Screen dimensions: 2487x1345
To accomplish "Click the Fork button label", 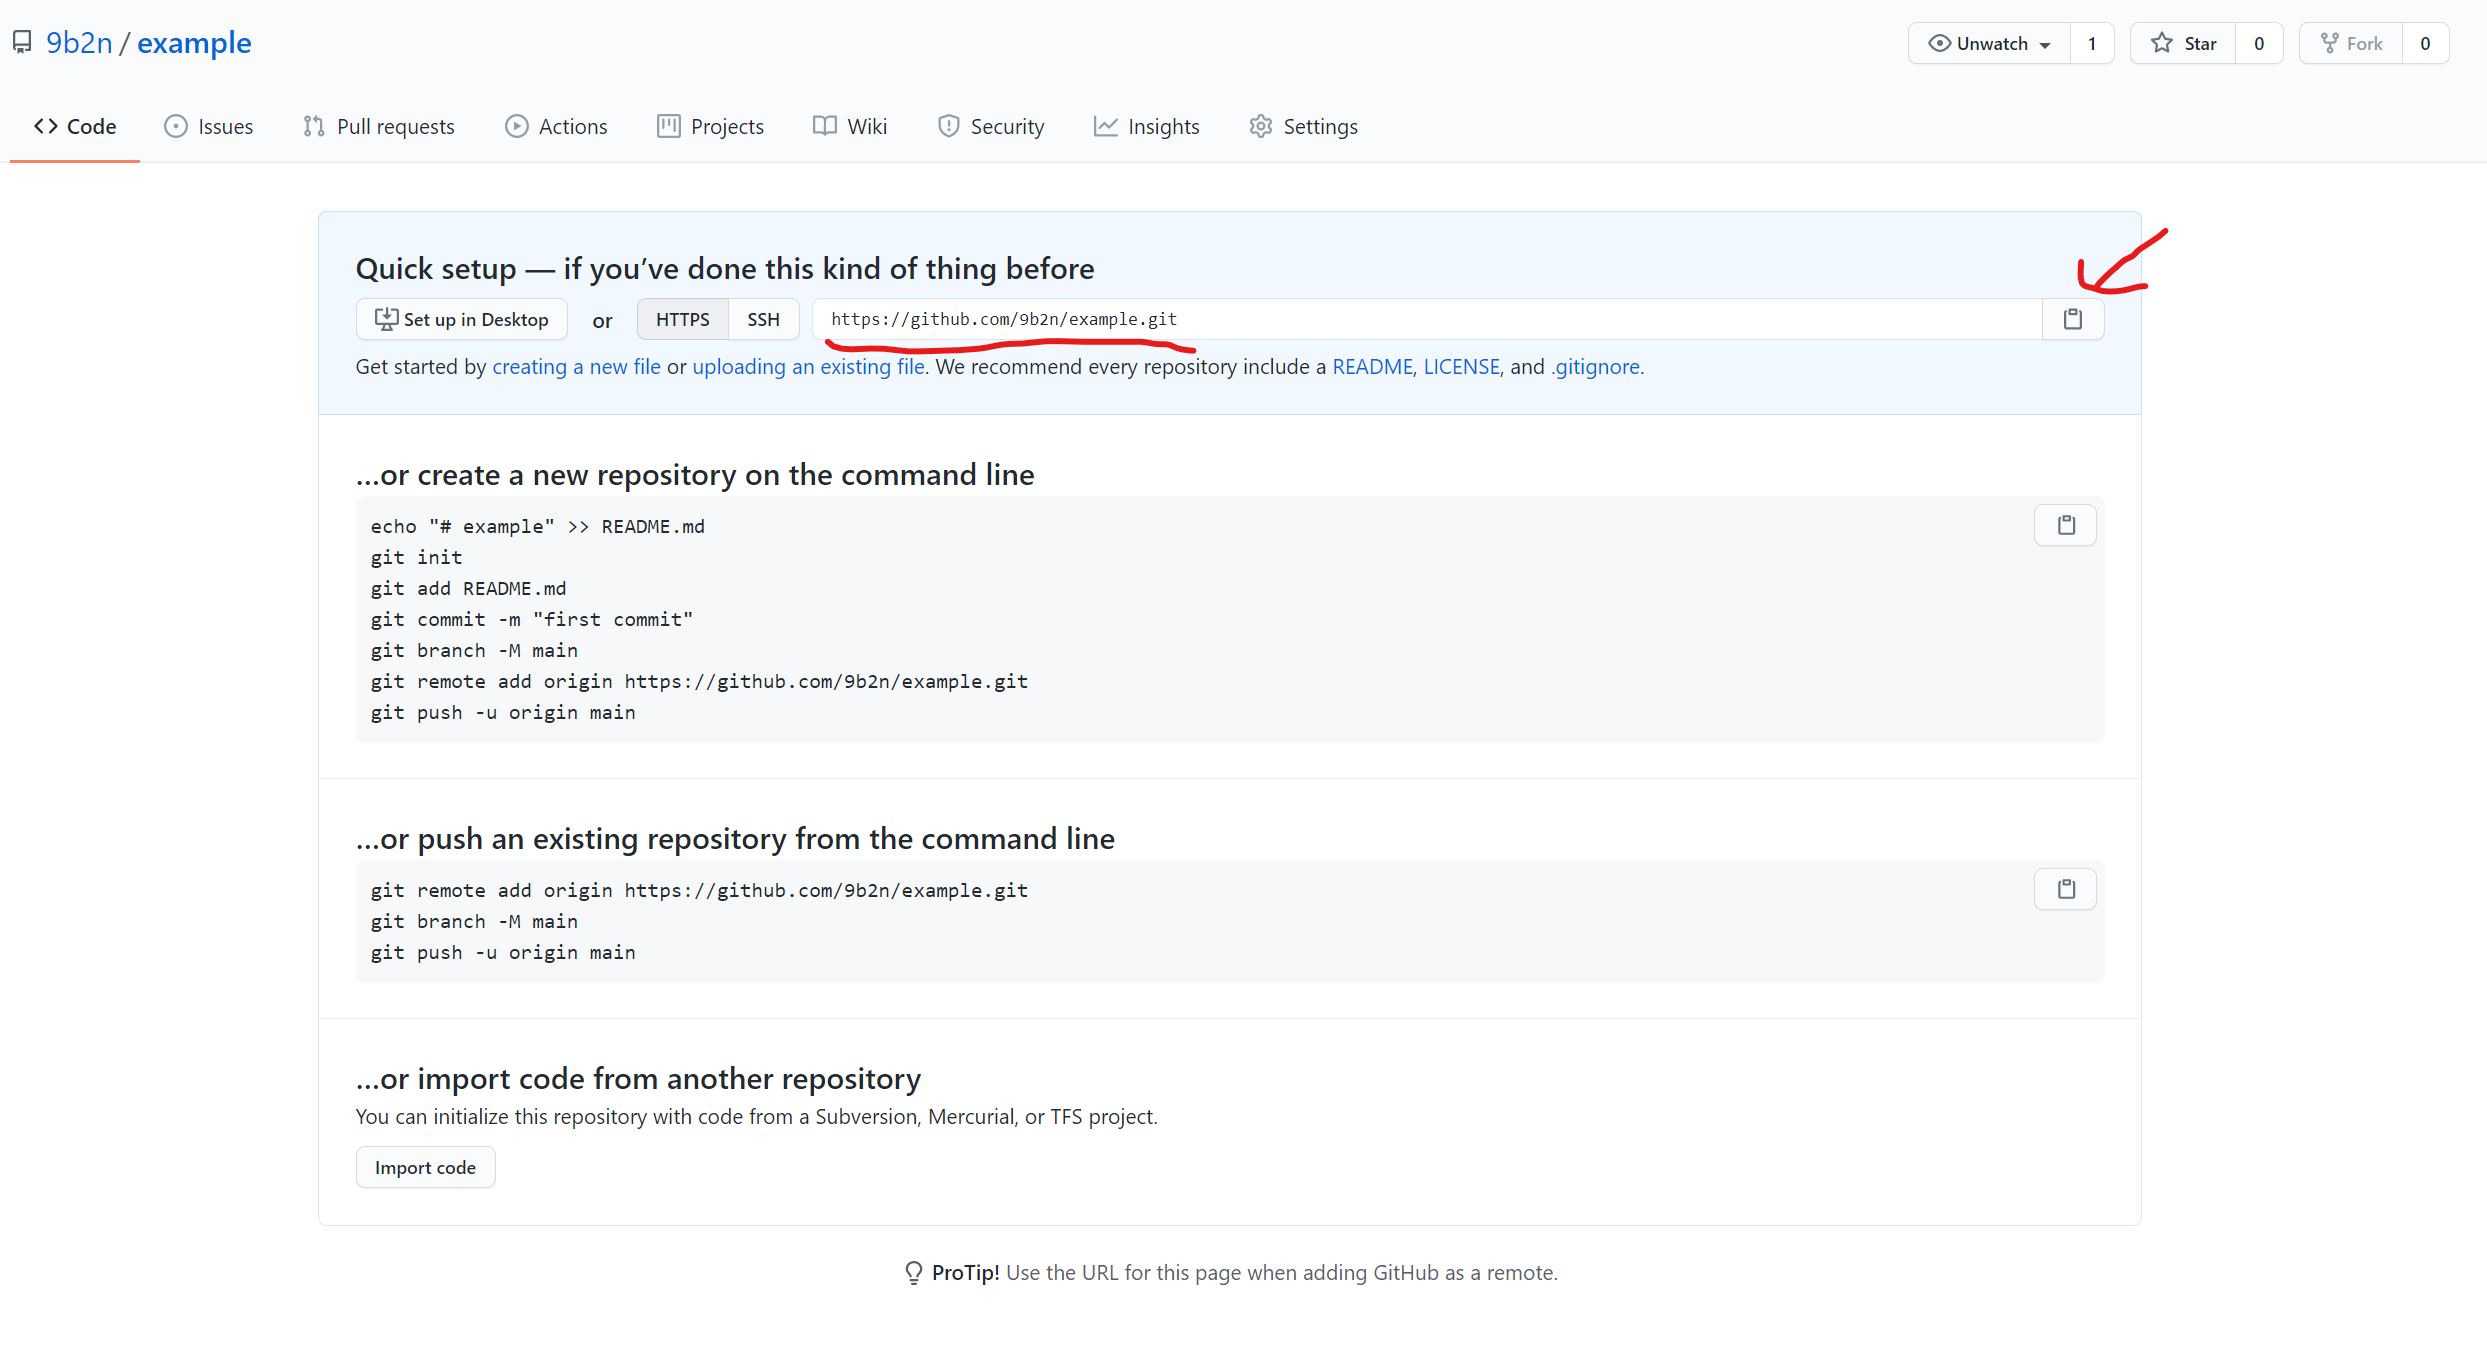I will click(2364, 43).
